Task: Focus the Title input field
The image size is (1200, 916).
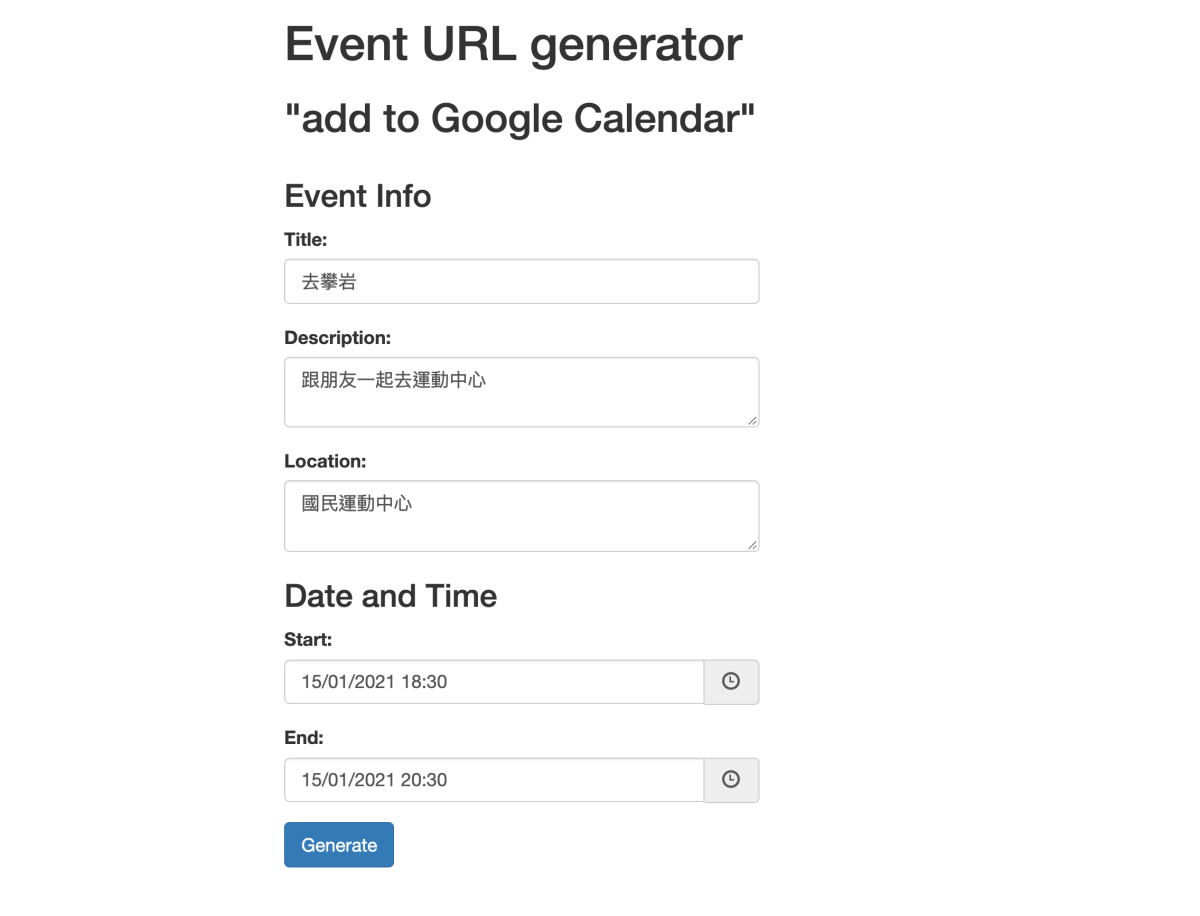Action: click(521, 282)
